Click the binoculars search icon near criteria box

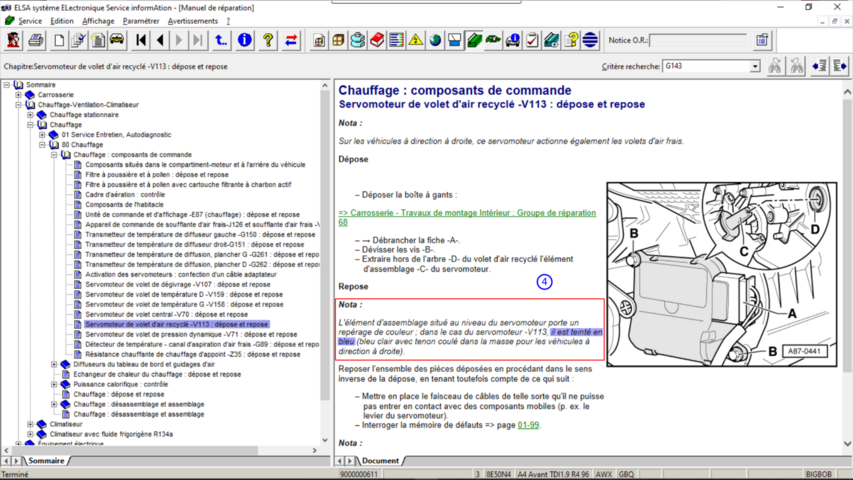pos(775,66)
